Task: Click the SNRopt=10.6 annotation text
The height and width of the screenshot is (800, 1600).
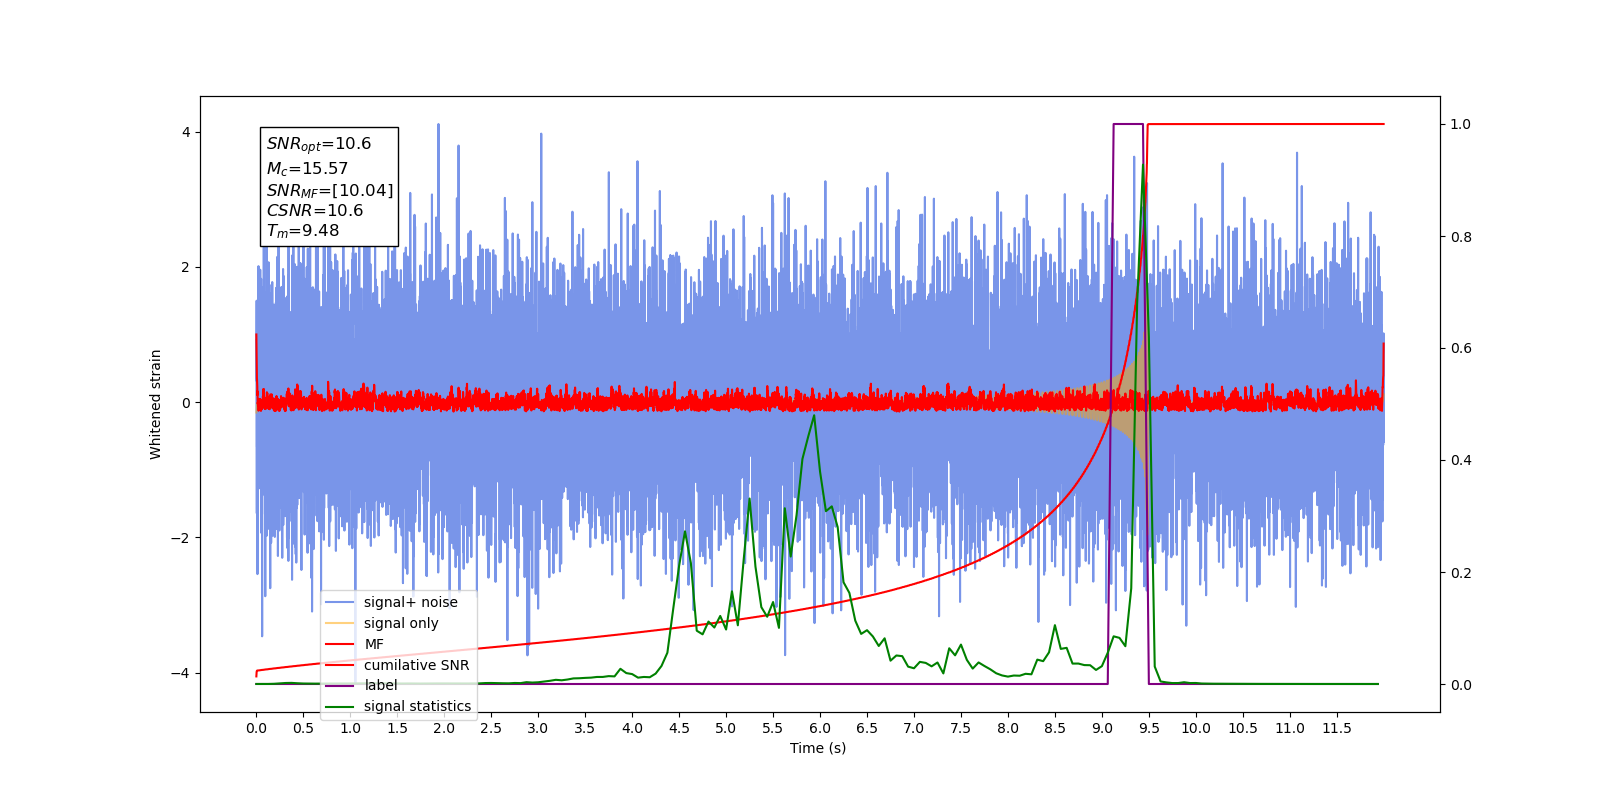Action: click(x=319, y=144)
